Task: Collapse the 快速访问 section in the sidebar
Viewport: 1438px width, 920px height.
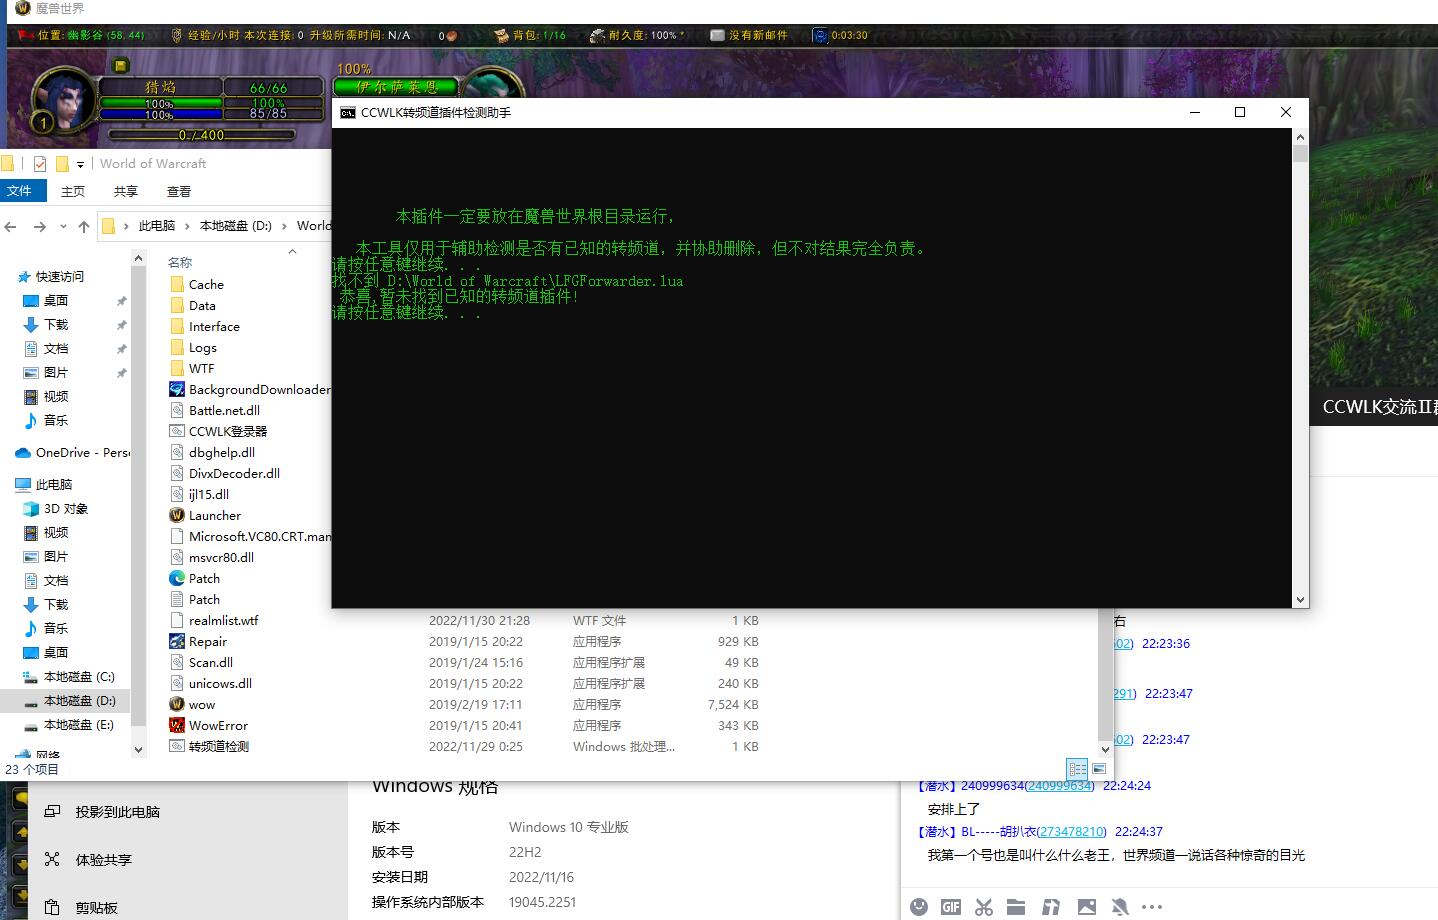Action: point(11,276)
